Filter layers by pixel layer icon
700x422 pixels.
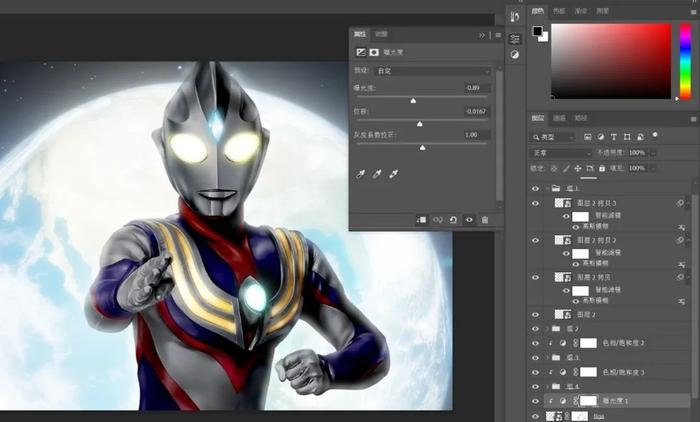588,137
